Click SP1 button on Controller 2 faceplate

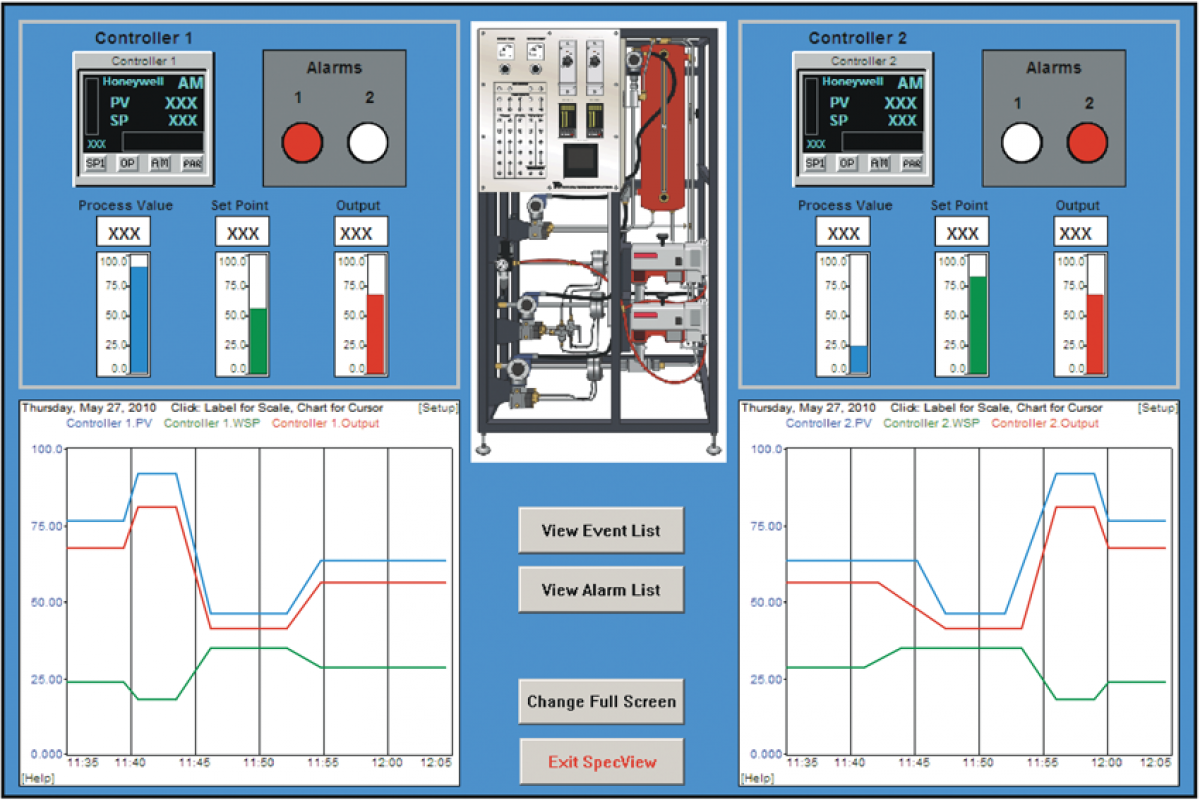[x=814, y=163]
